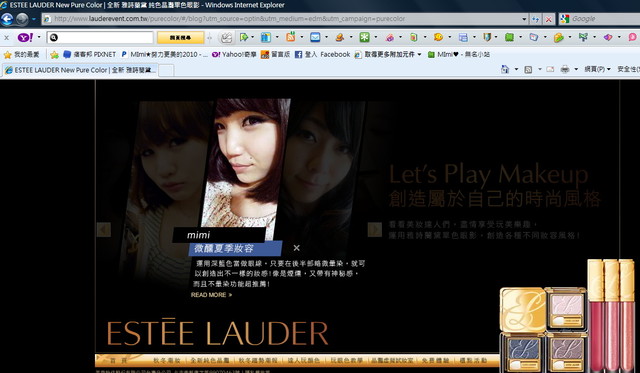640x373 pixels.
Task: Select the ESTEE LAUDER New Pure Color tab
Action: pyautogui.click(x=80, y=70)
